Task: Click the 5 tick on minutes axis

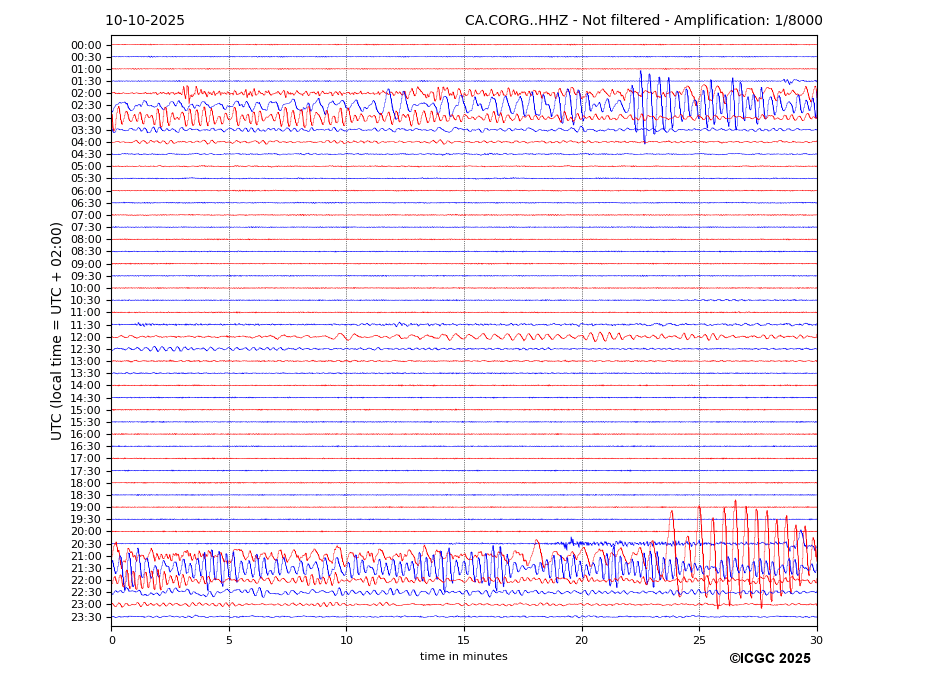Action: tap(229, 640)
